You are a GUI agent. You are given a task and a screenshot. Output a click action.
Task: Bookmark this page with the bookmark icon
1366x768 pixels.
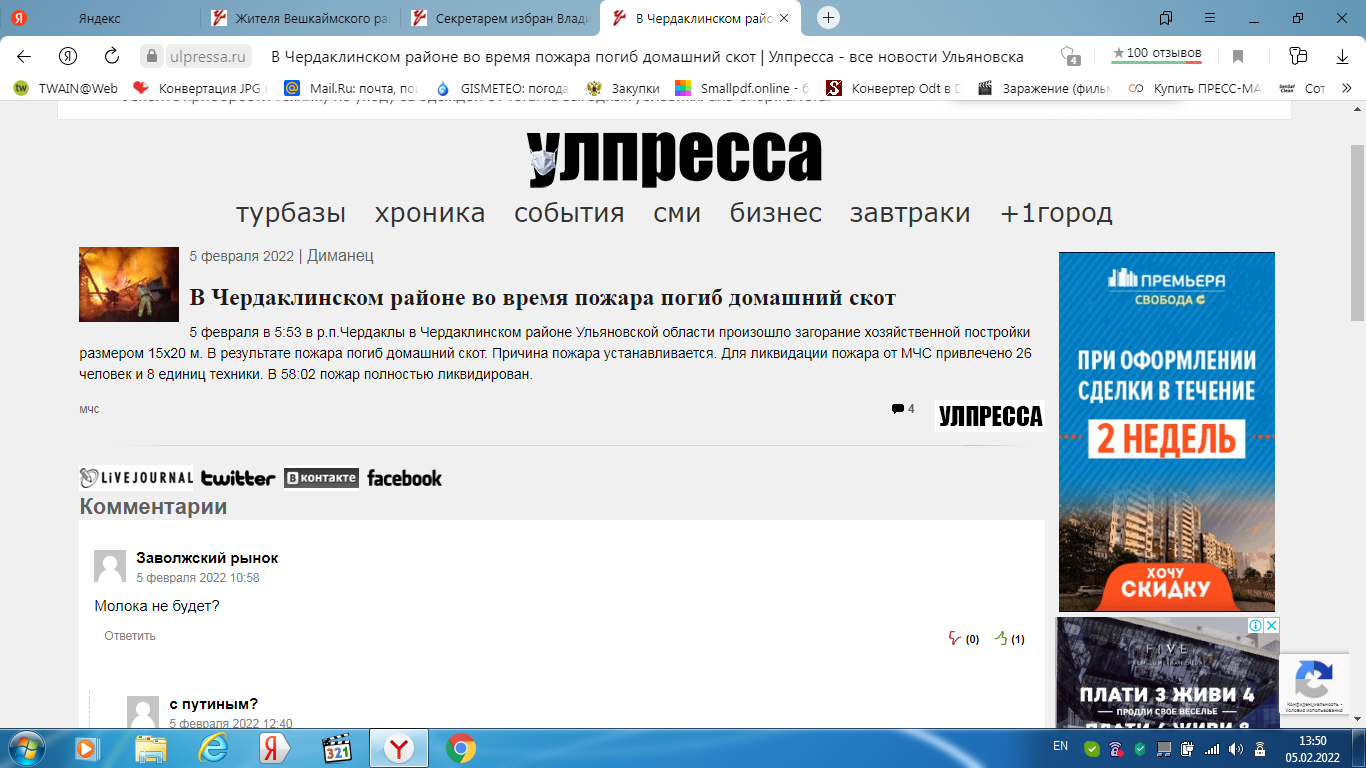click(1238, 56)
